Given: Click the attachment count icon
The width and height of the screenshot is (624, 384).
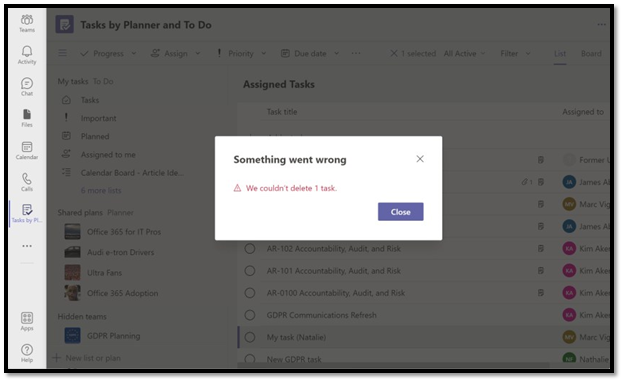Looking at the screenshot, I should pos(527,182).
